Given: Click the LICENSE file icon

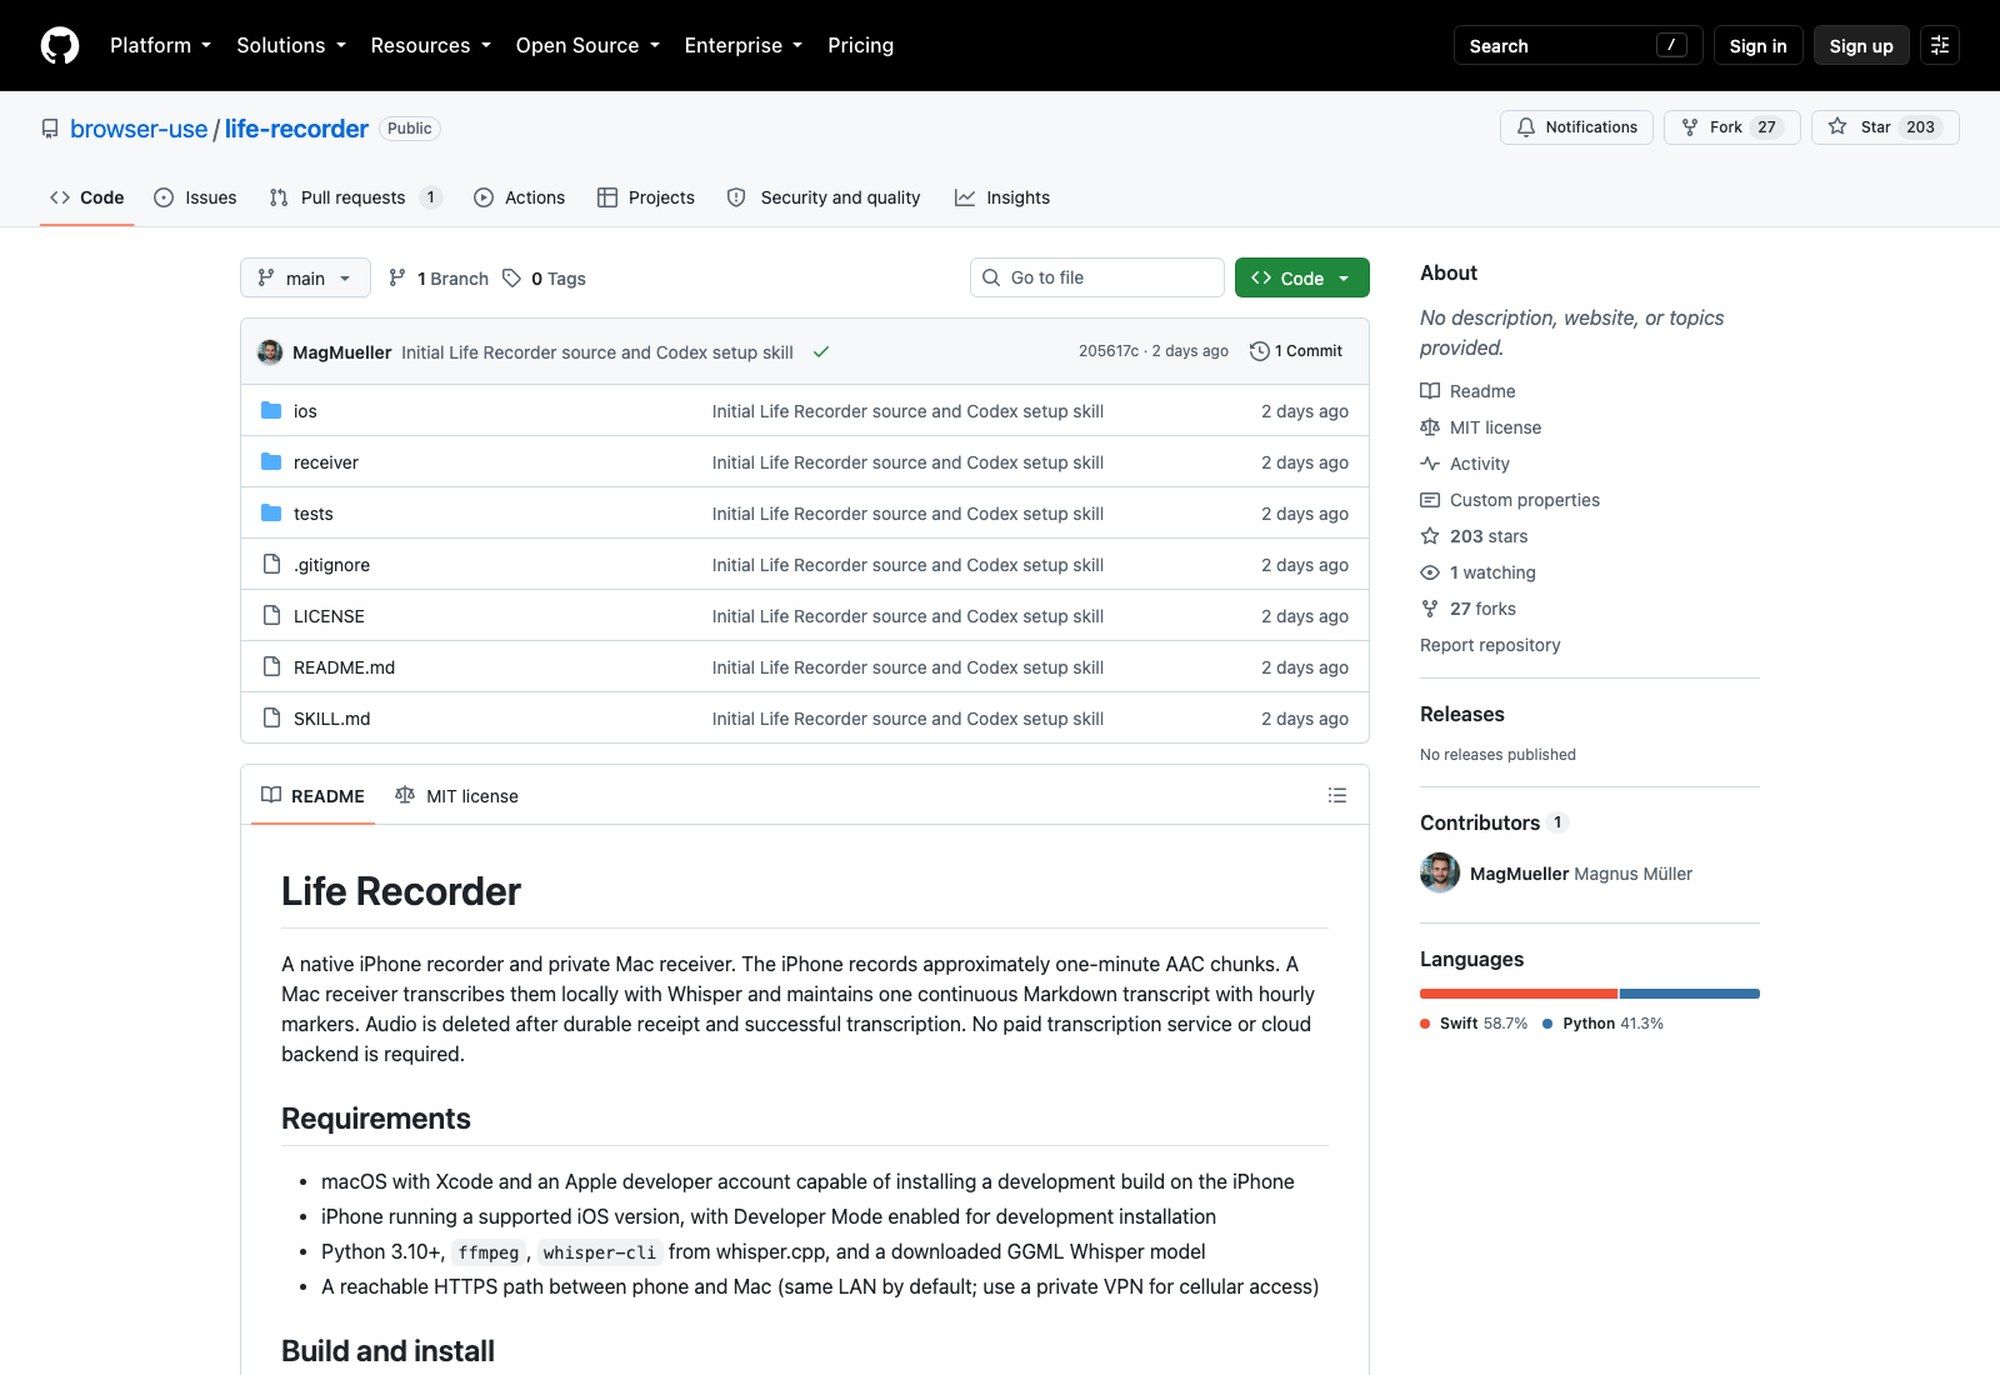Looking at the screenshot, I should [271, 615].
